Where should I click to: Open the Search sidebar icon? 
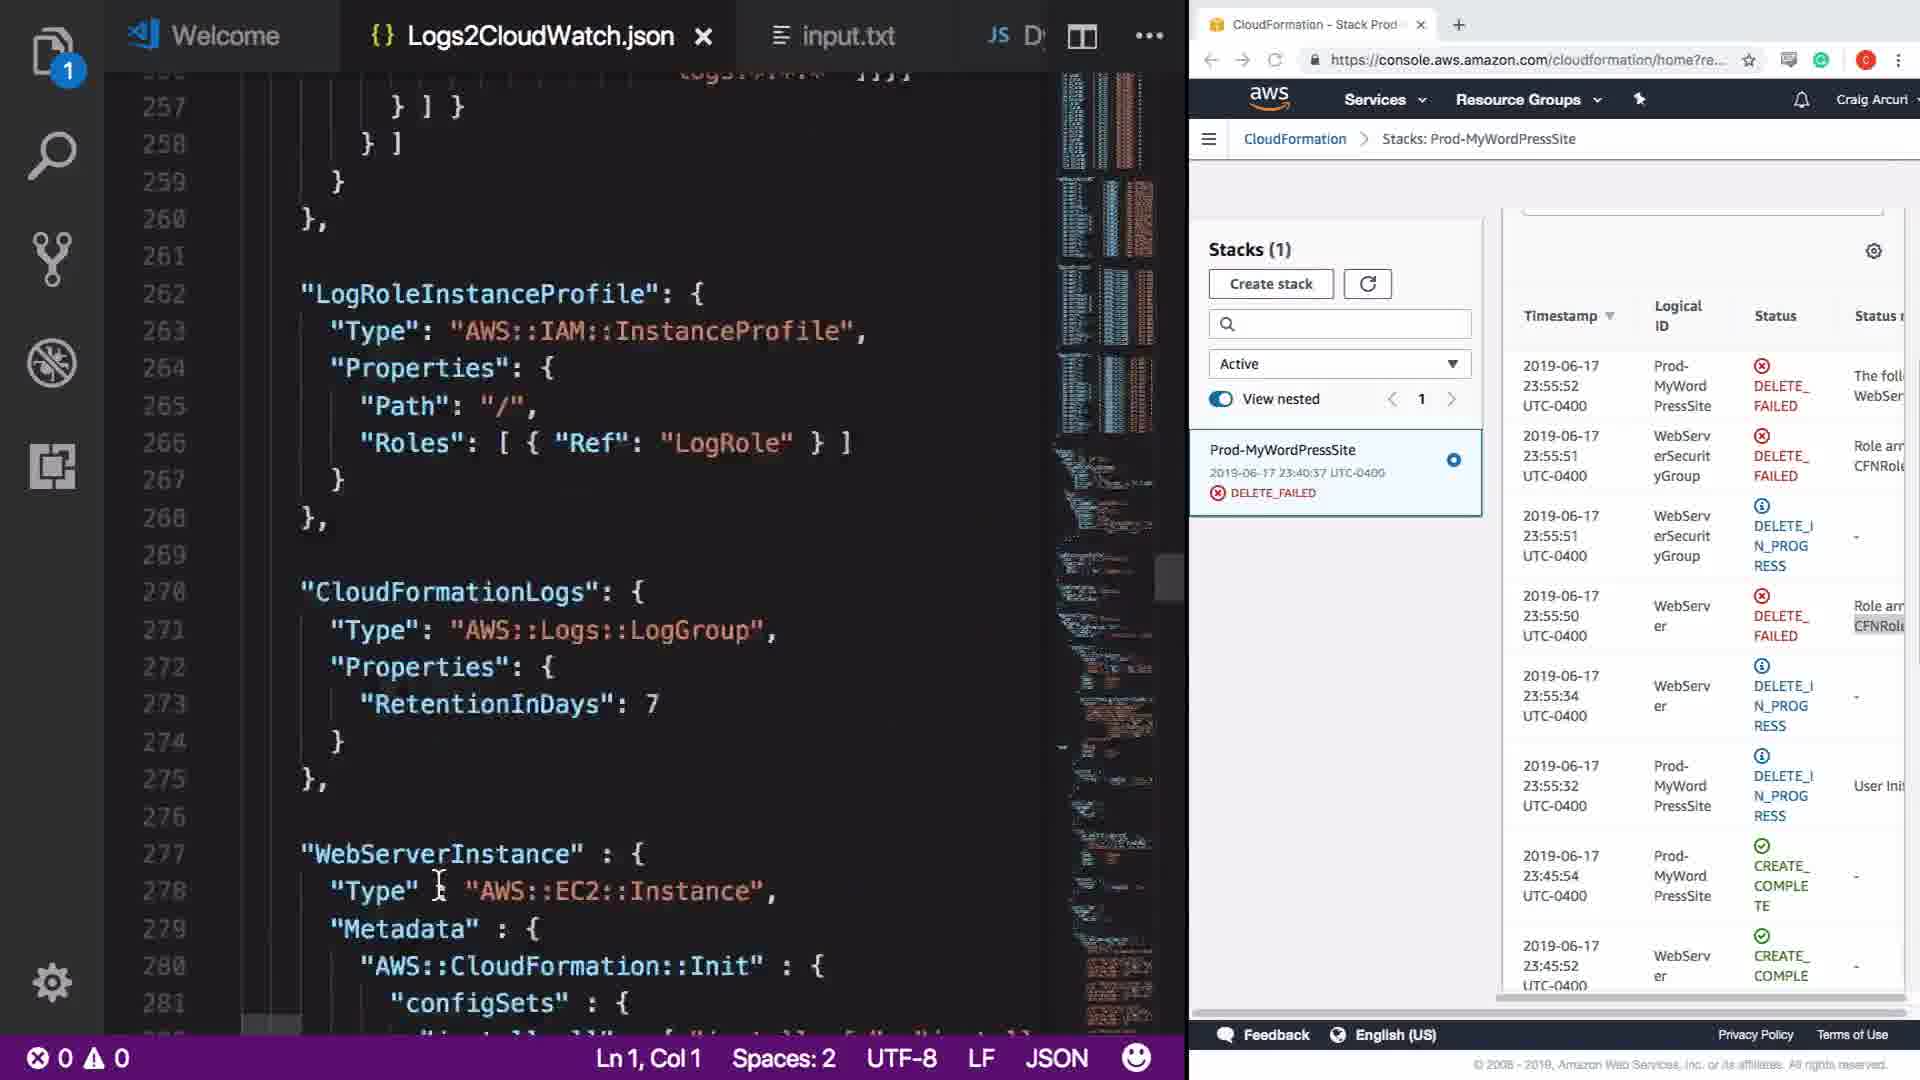tap(52, 156)
